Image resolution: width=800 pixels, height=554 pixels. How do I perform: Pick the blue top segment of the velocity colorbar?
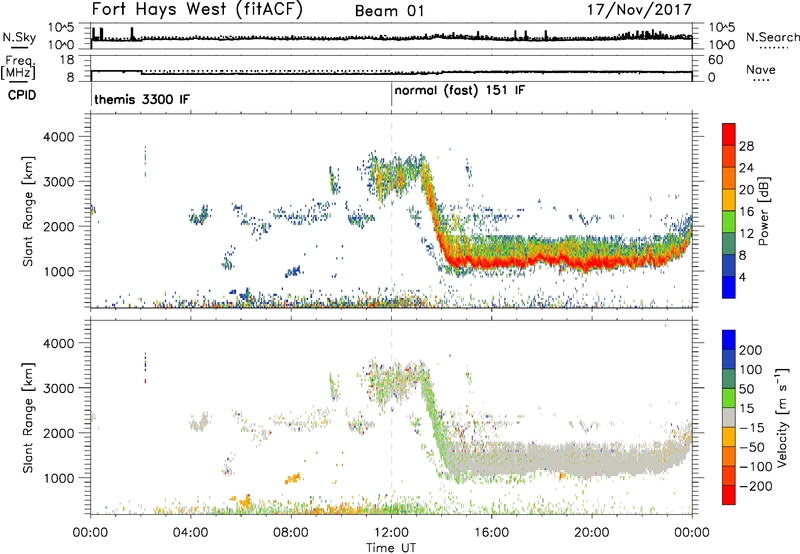pyautogui.click(x=729, y=340)
